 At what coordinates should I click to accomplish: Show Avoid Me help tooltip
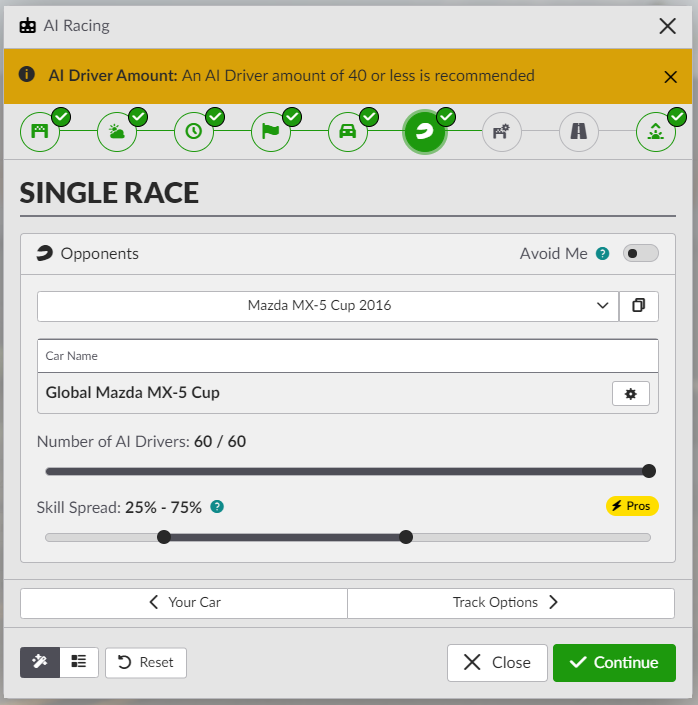click(602, 254)
